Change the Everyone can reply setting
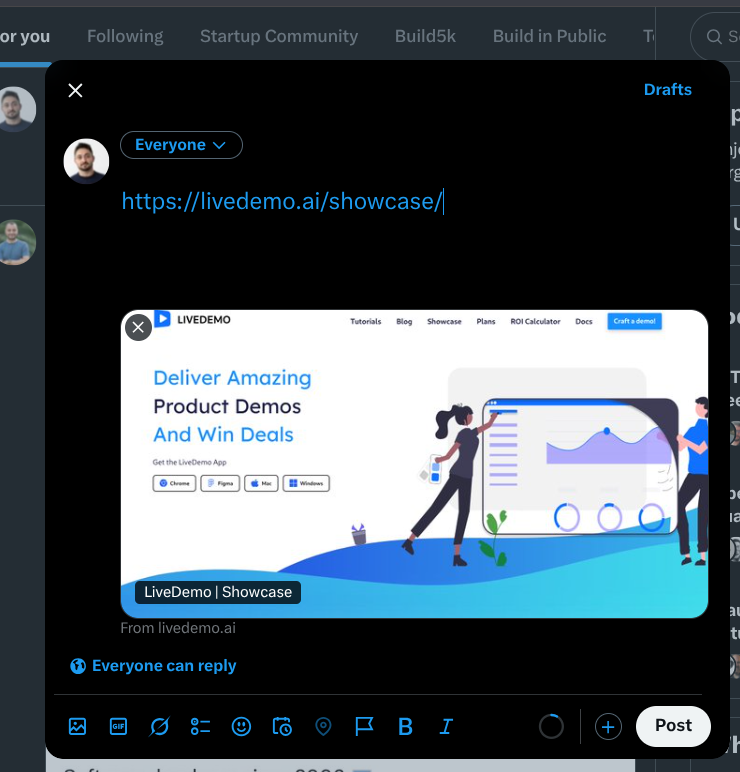 click(x=153, y=666)
